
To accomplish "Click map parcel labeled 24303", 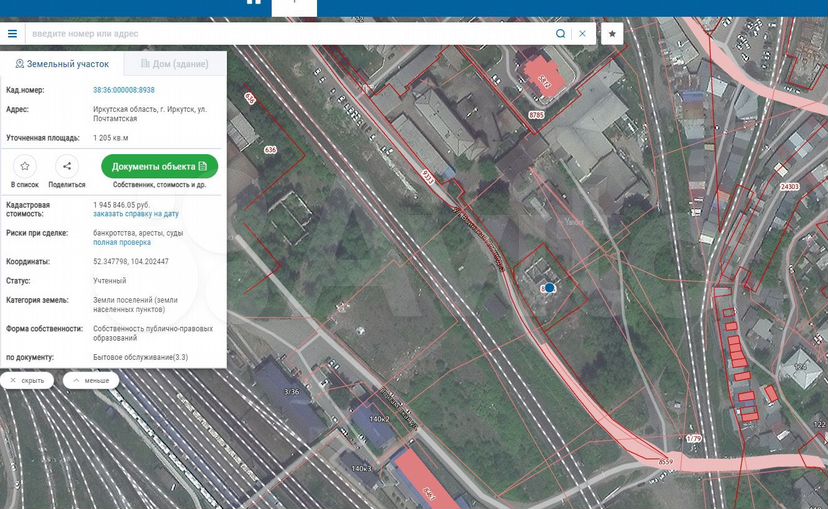I will point(790,186).
